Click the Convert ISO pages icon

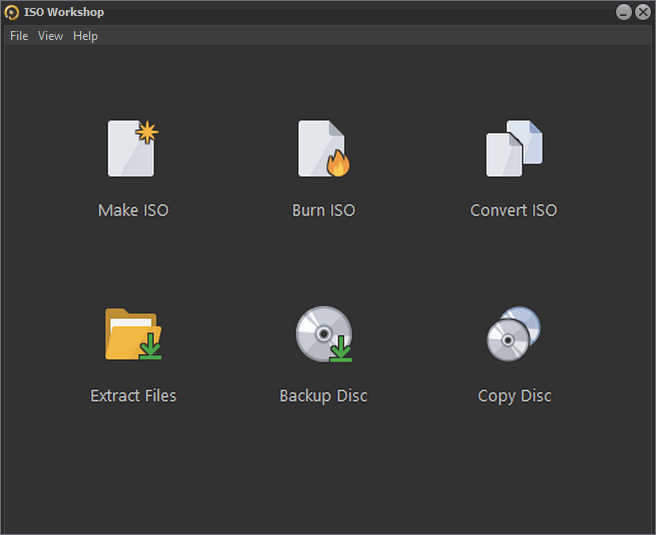coord(514,148)
